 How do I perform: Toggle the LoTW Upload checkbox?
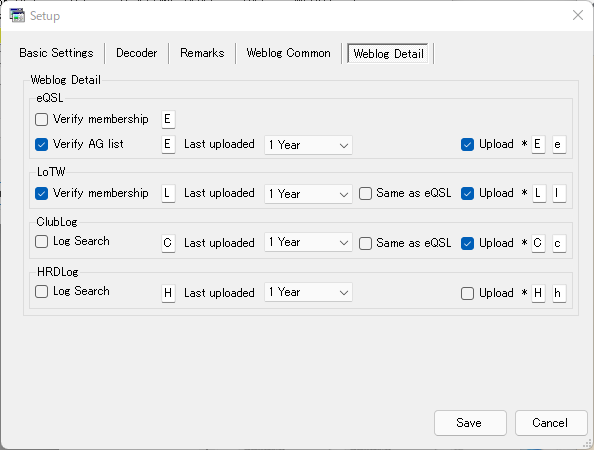coord(467,193)
